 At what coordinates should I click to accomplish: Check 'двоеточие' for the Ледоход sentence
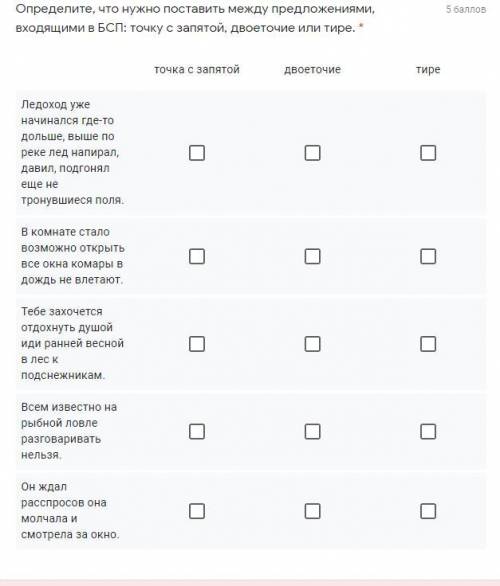point(312,153)
